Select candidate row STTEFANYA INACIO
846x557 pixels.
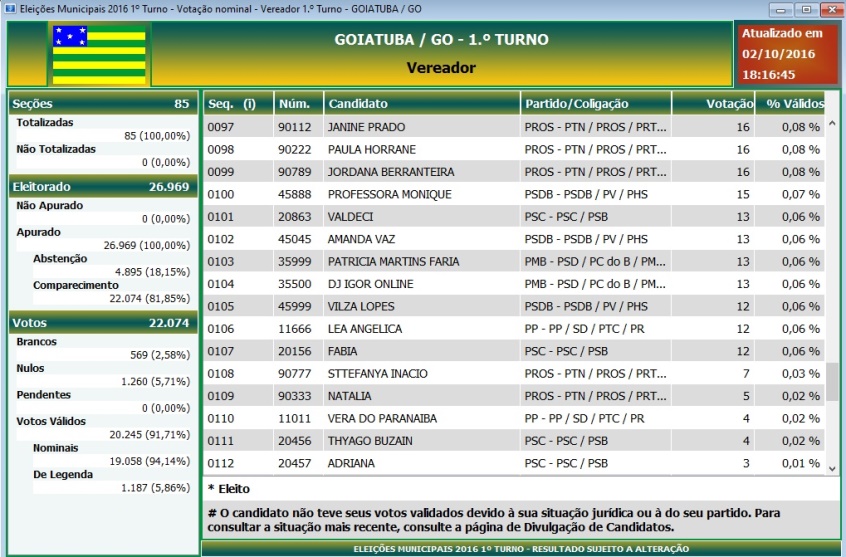(x=514, y=373)
